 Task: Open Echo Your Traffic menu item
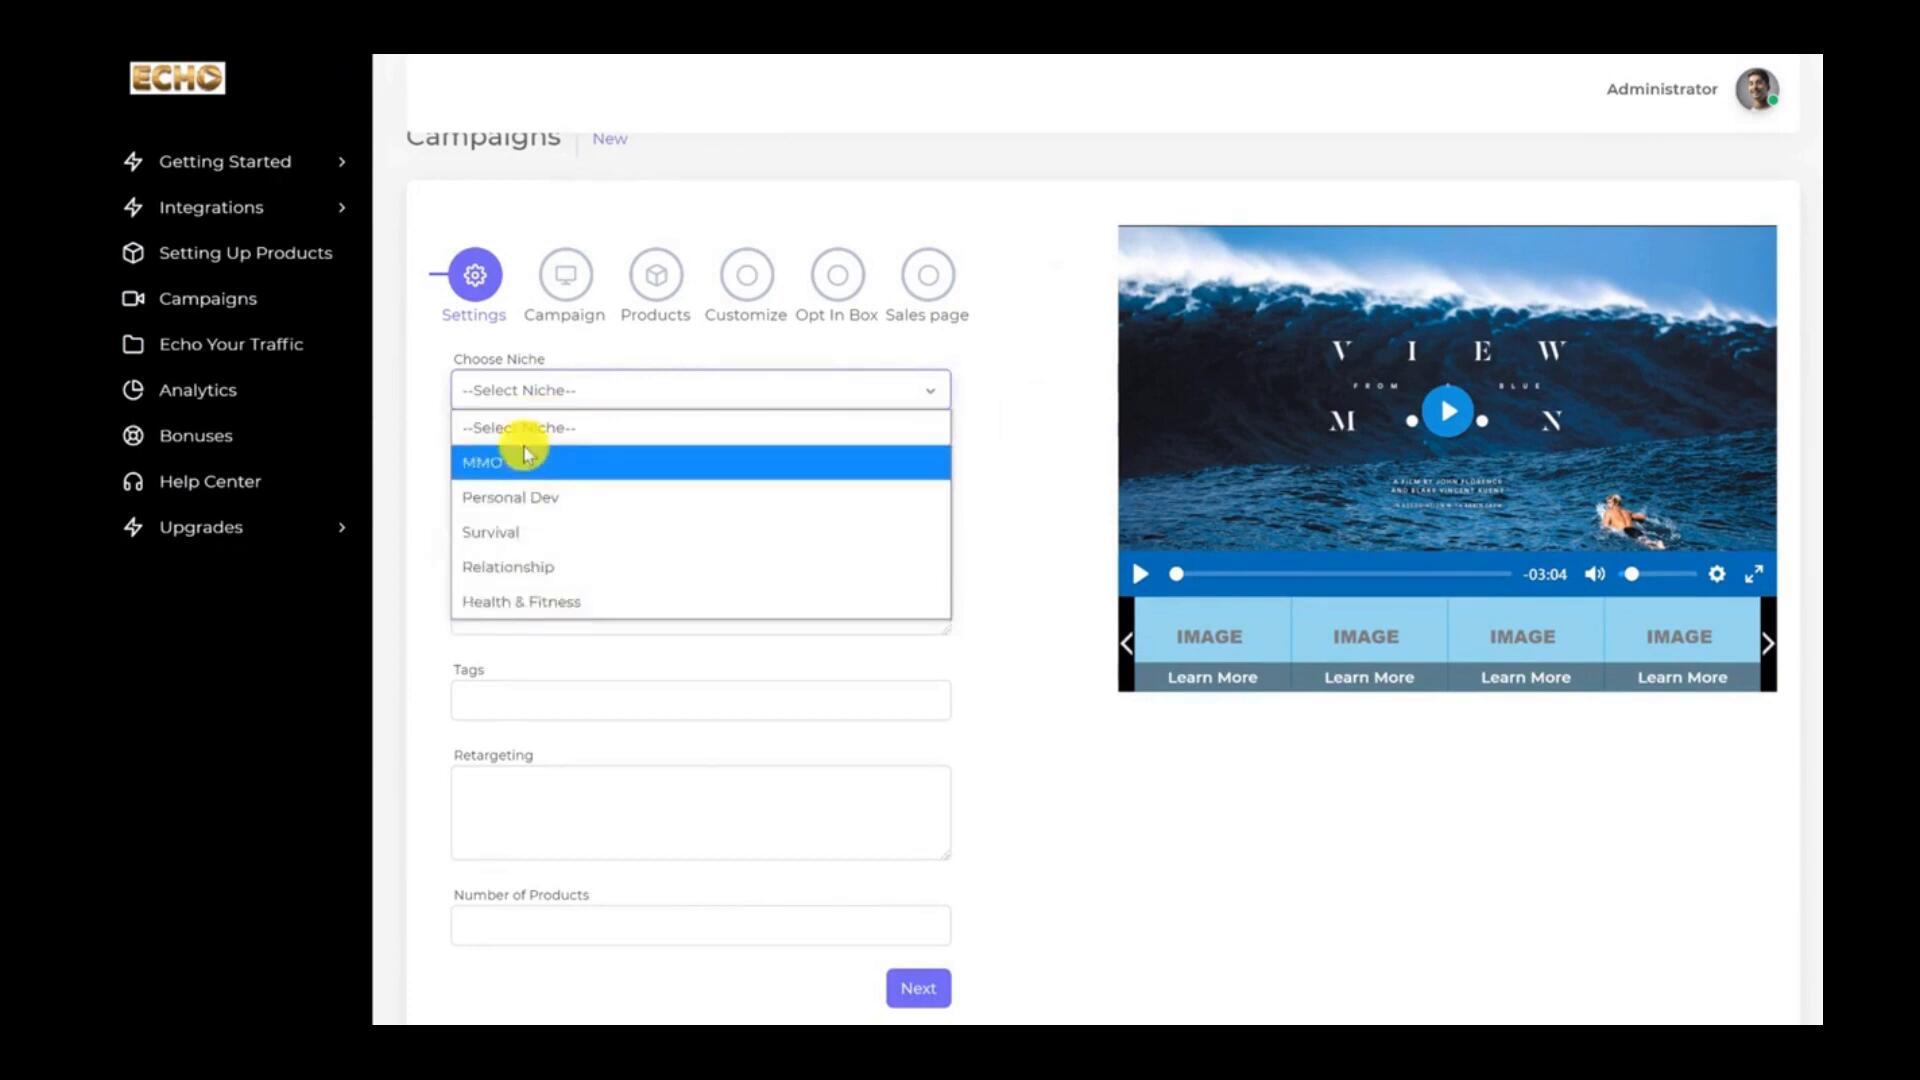(230, 344)
